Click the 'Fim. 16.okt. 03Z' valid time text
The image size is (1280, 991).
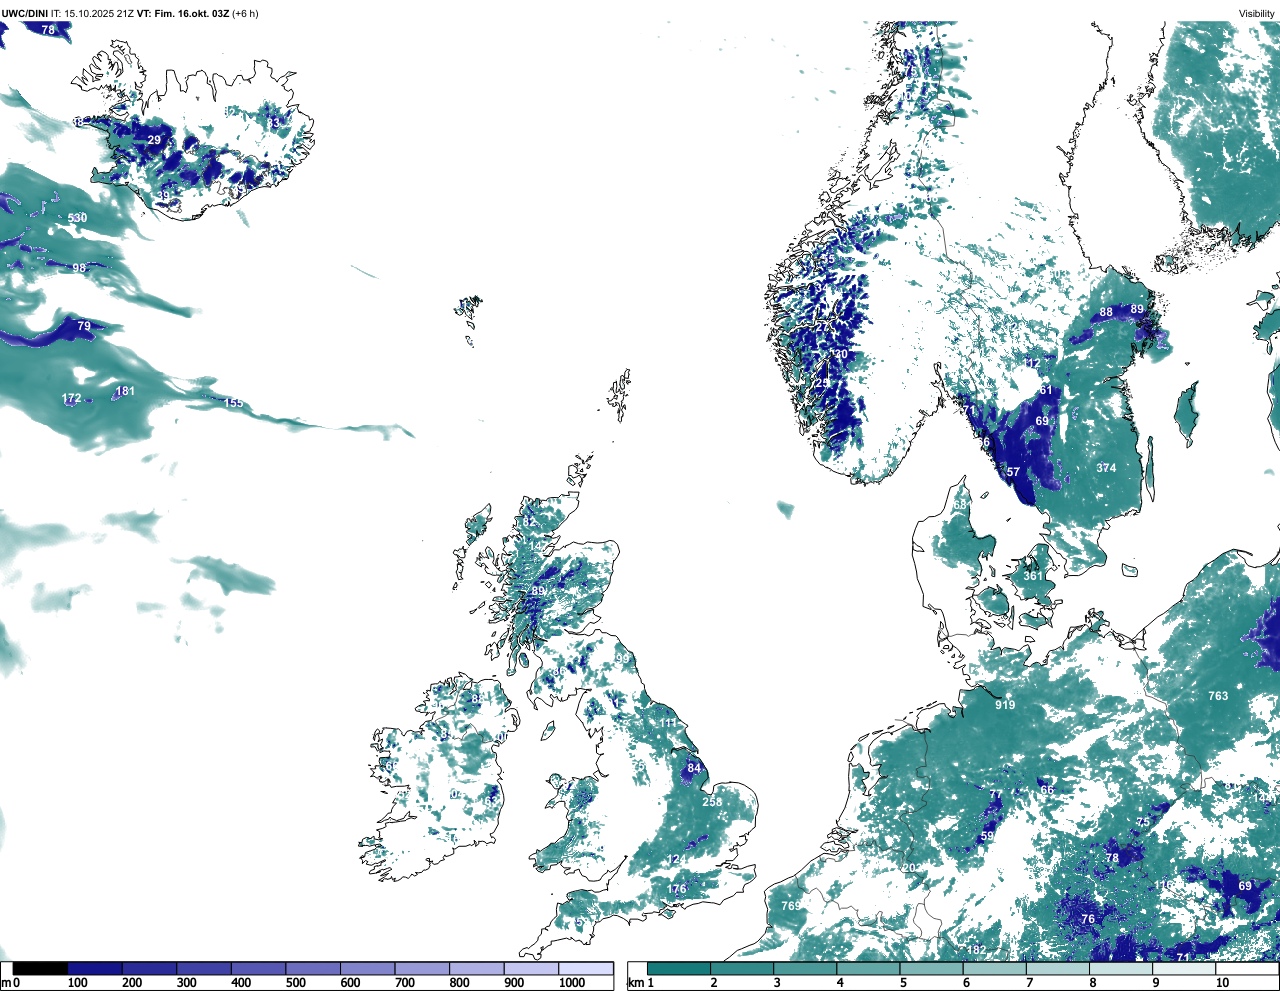click(x=192, y=13)
